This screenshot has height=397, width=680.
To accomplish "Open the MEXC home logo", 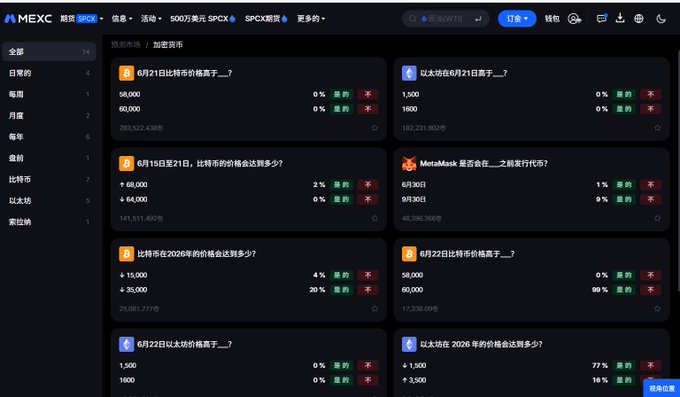I will (x=28, y=19).
